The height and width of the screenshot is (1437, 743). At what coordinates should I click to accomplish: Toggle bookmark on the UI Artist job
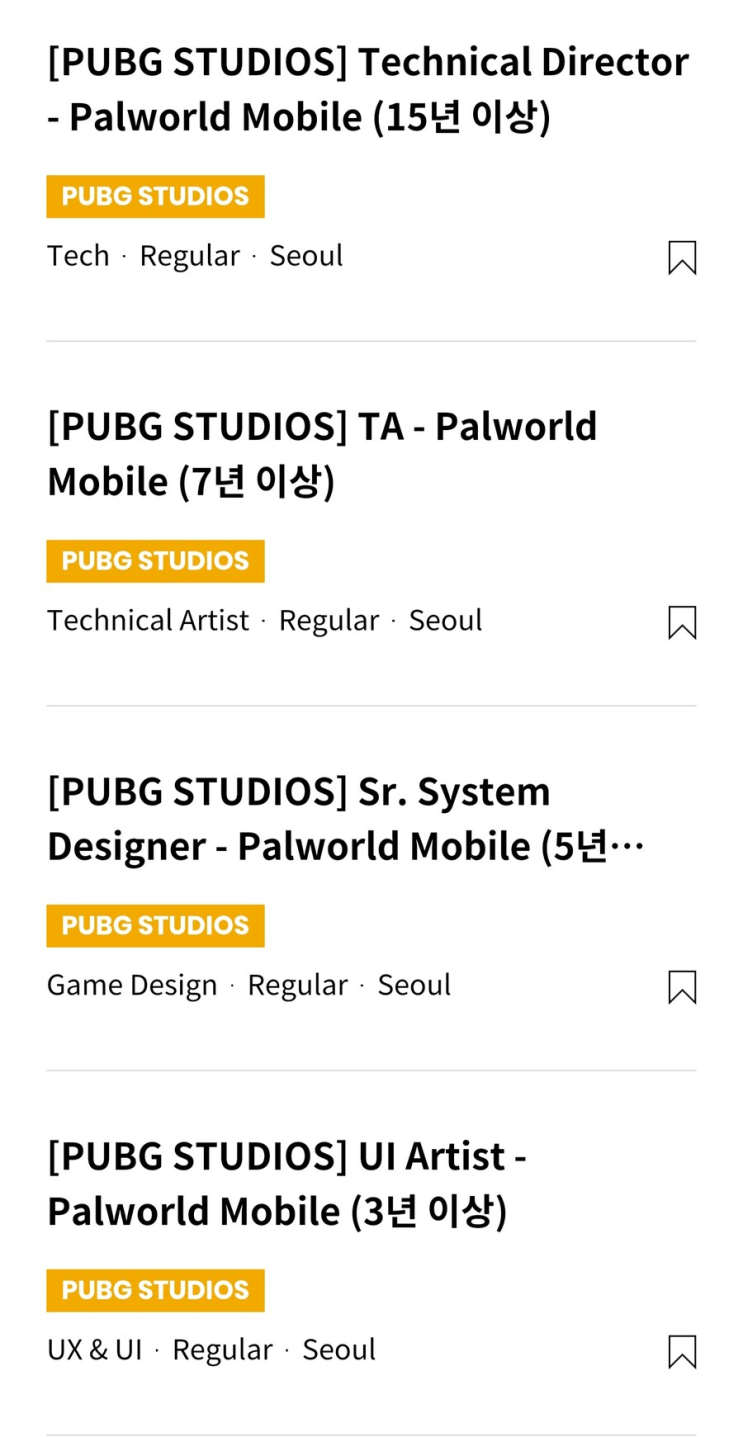pos(681,1352)
